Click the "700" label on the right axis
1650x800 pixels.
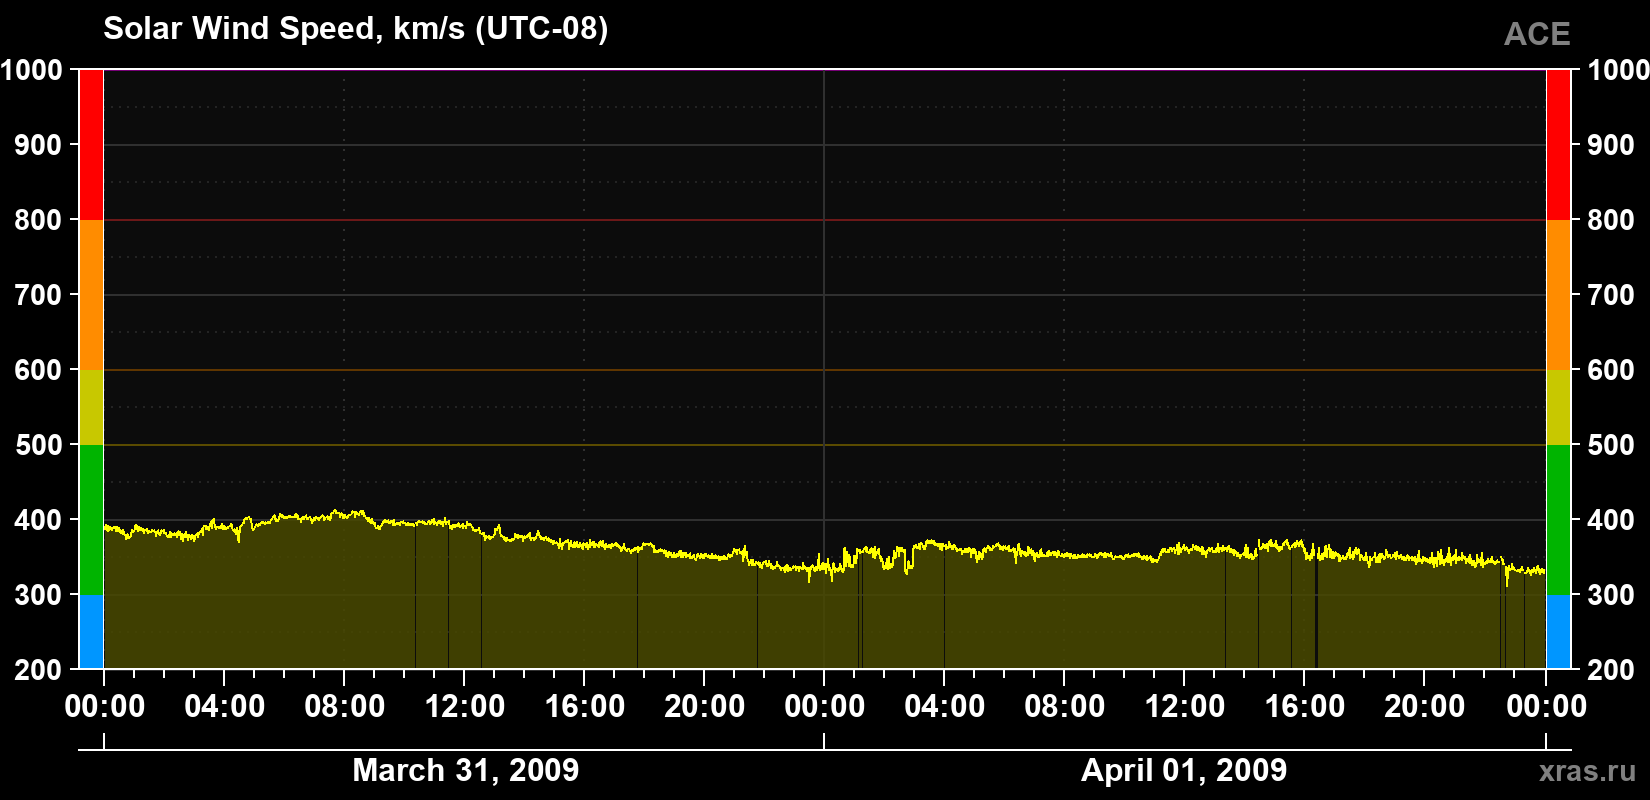point(1611,295)
